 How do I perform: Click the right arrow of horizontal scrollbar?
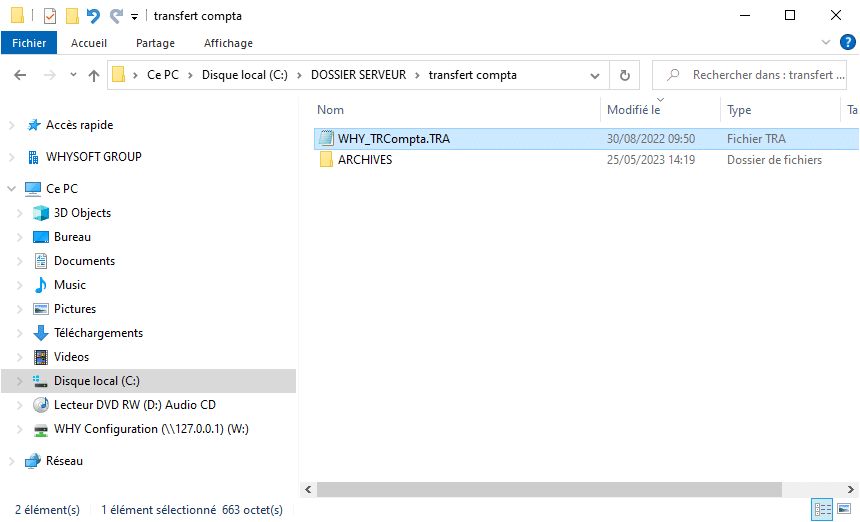[x=851, y=489]
